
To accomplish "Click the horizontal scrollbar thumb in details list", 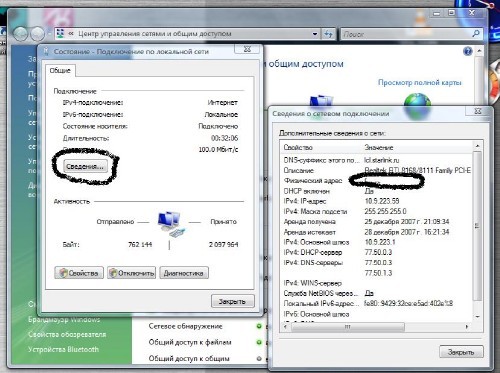I will (348, 327).
